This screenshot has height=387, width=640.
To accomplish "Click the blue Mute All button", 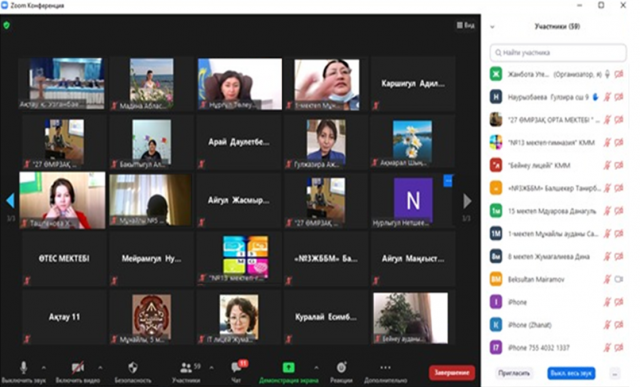I will pos(571,373).
